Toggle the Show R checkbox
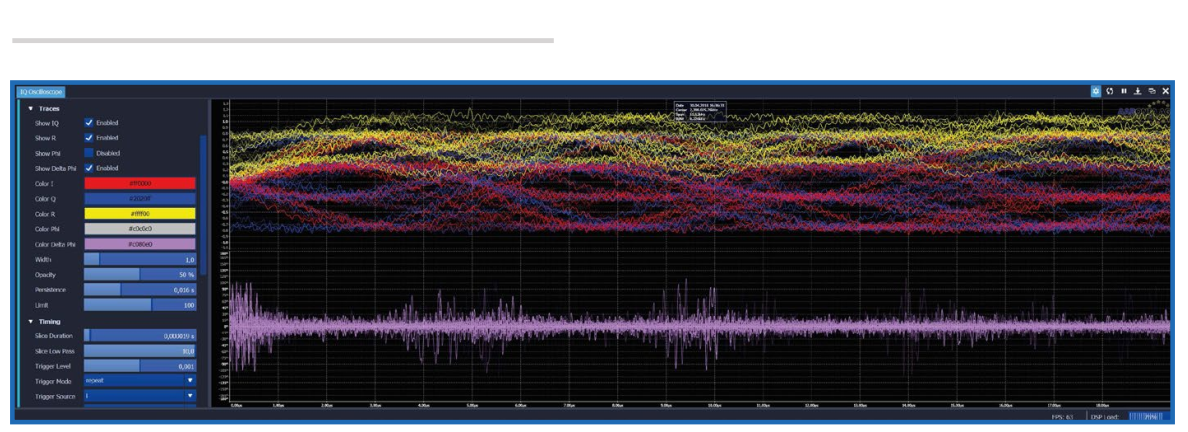Image resolution: width=1188 pixels, height=432 pixels. point(89,137)
